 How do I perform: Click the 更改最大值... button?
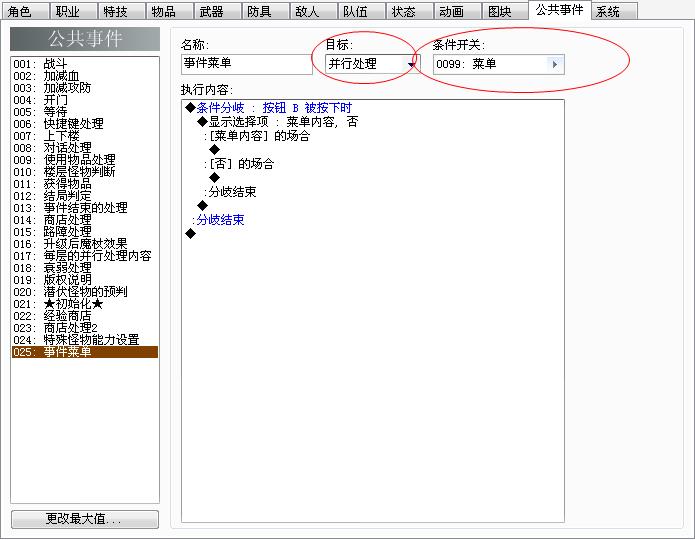click(x=85, y=519)
